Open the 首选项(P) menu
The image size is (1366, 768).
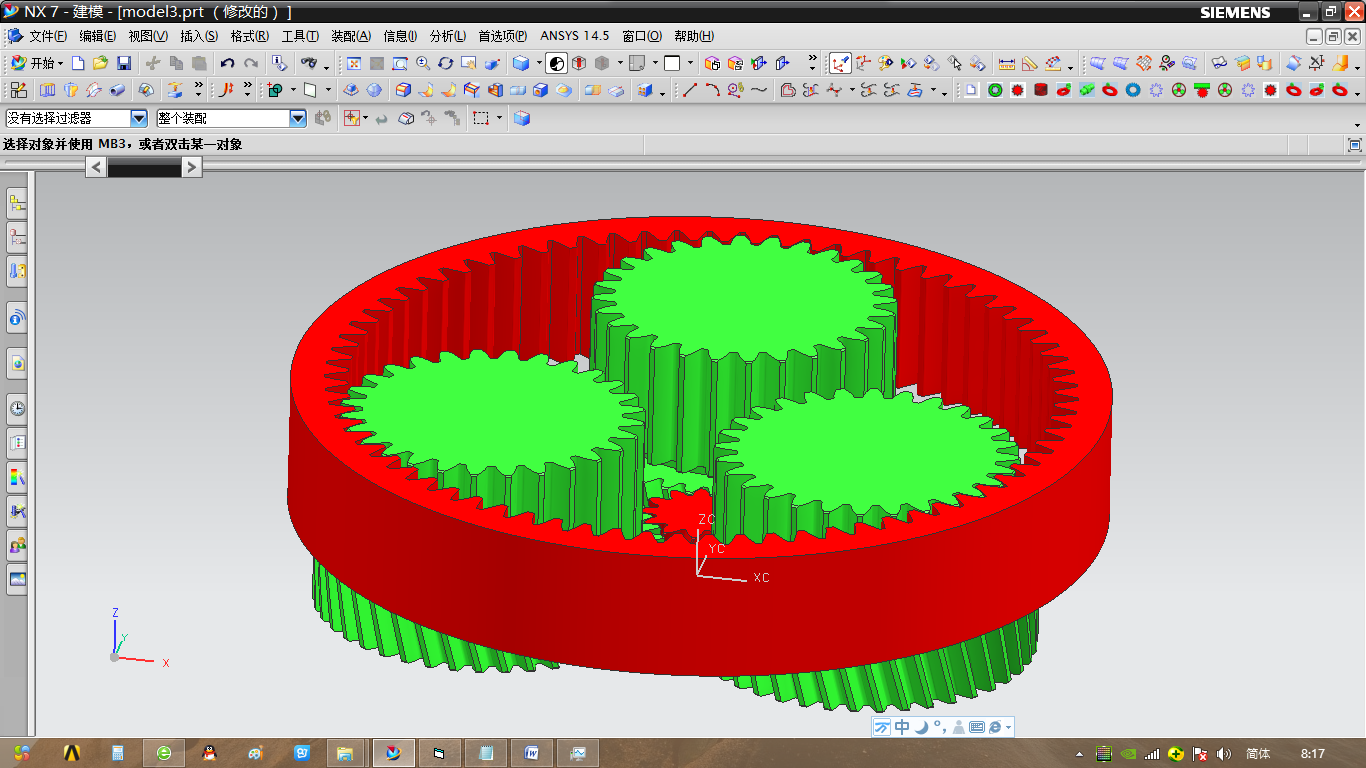pos(502,36)
